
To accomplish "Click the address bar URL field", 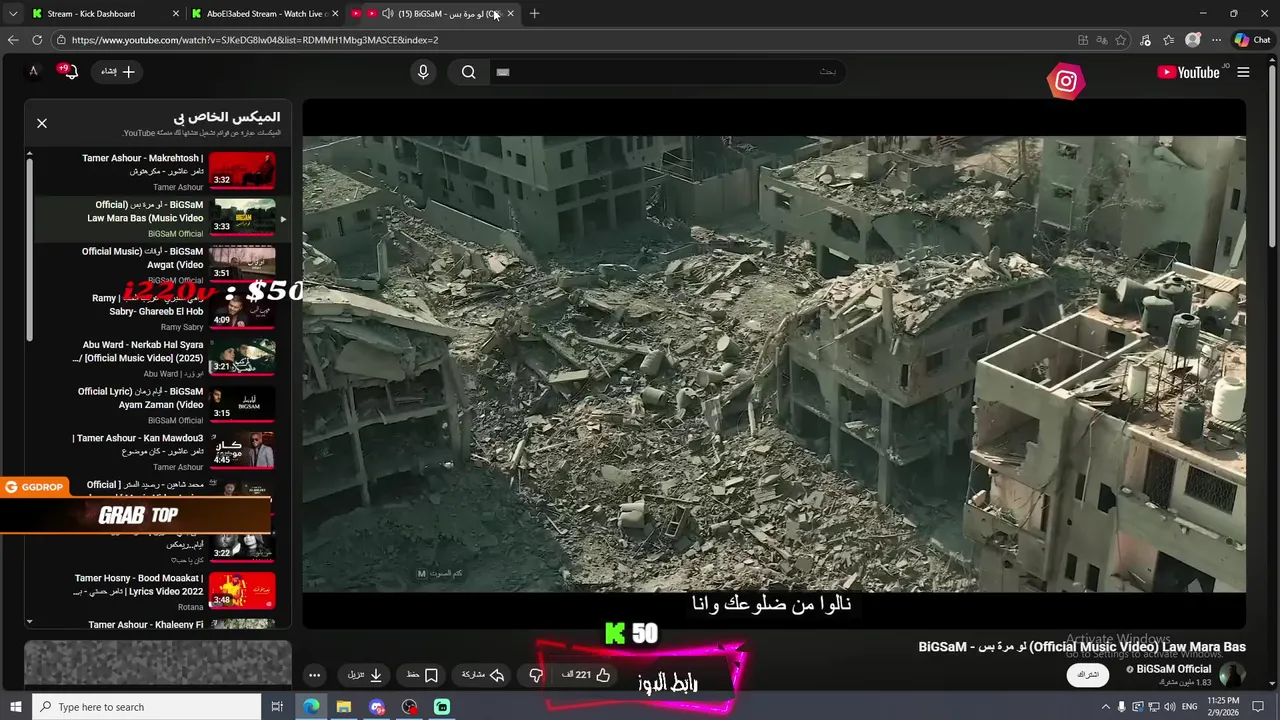I will (x=560, y=40).
